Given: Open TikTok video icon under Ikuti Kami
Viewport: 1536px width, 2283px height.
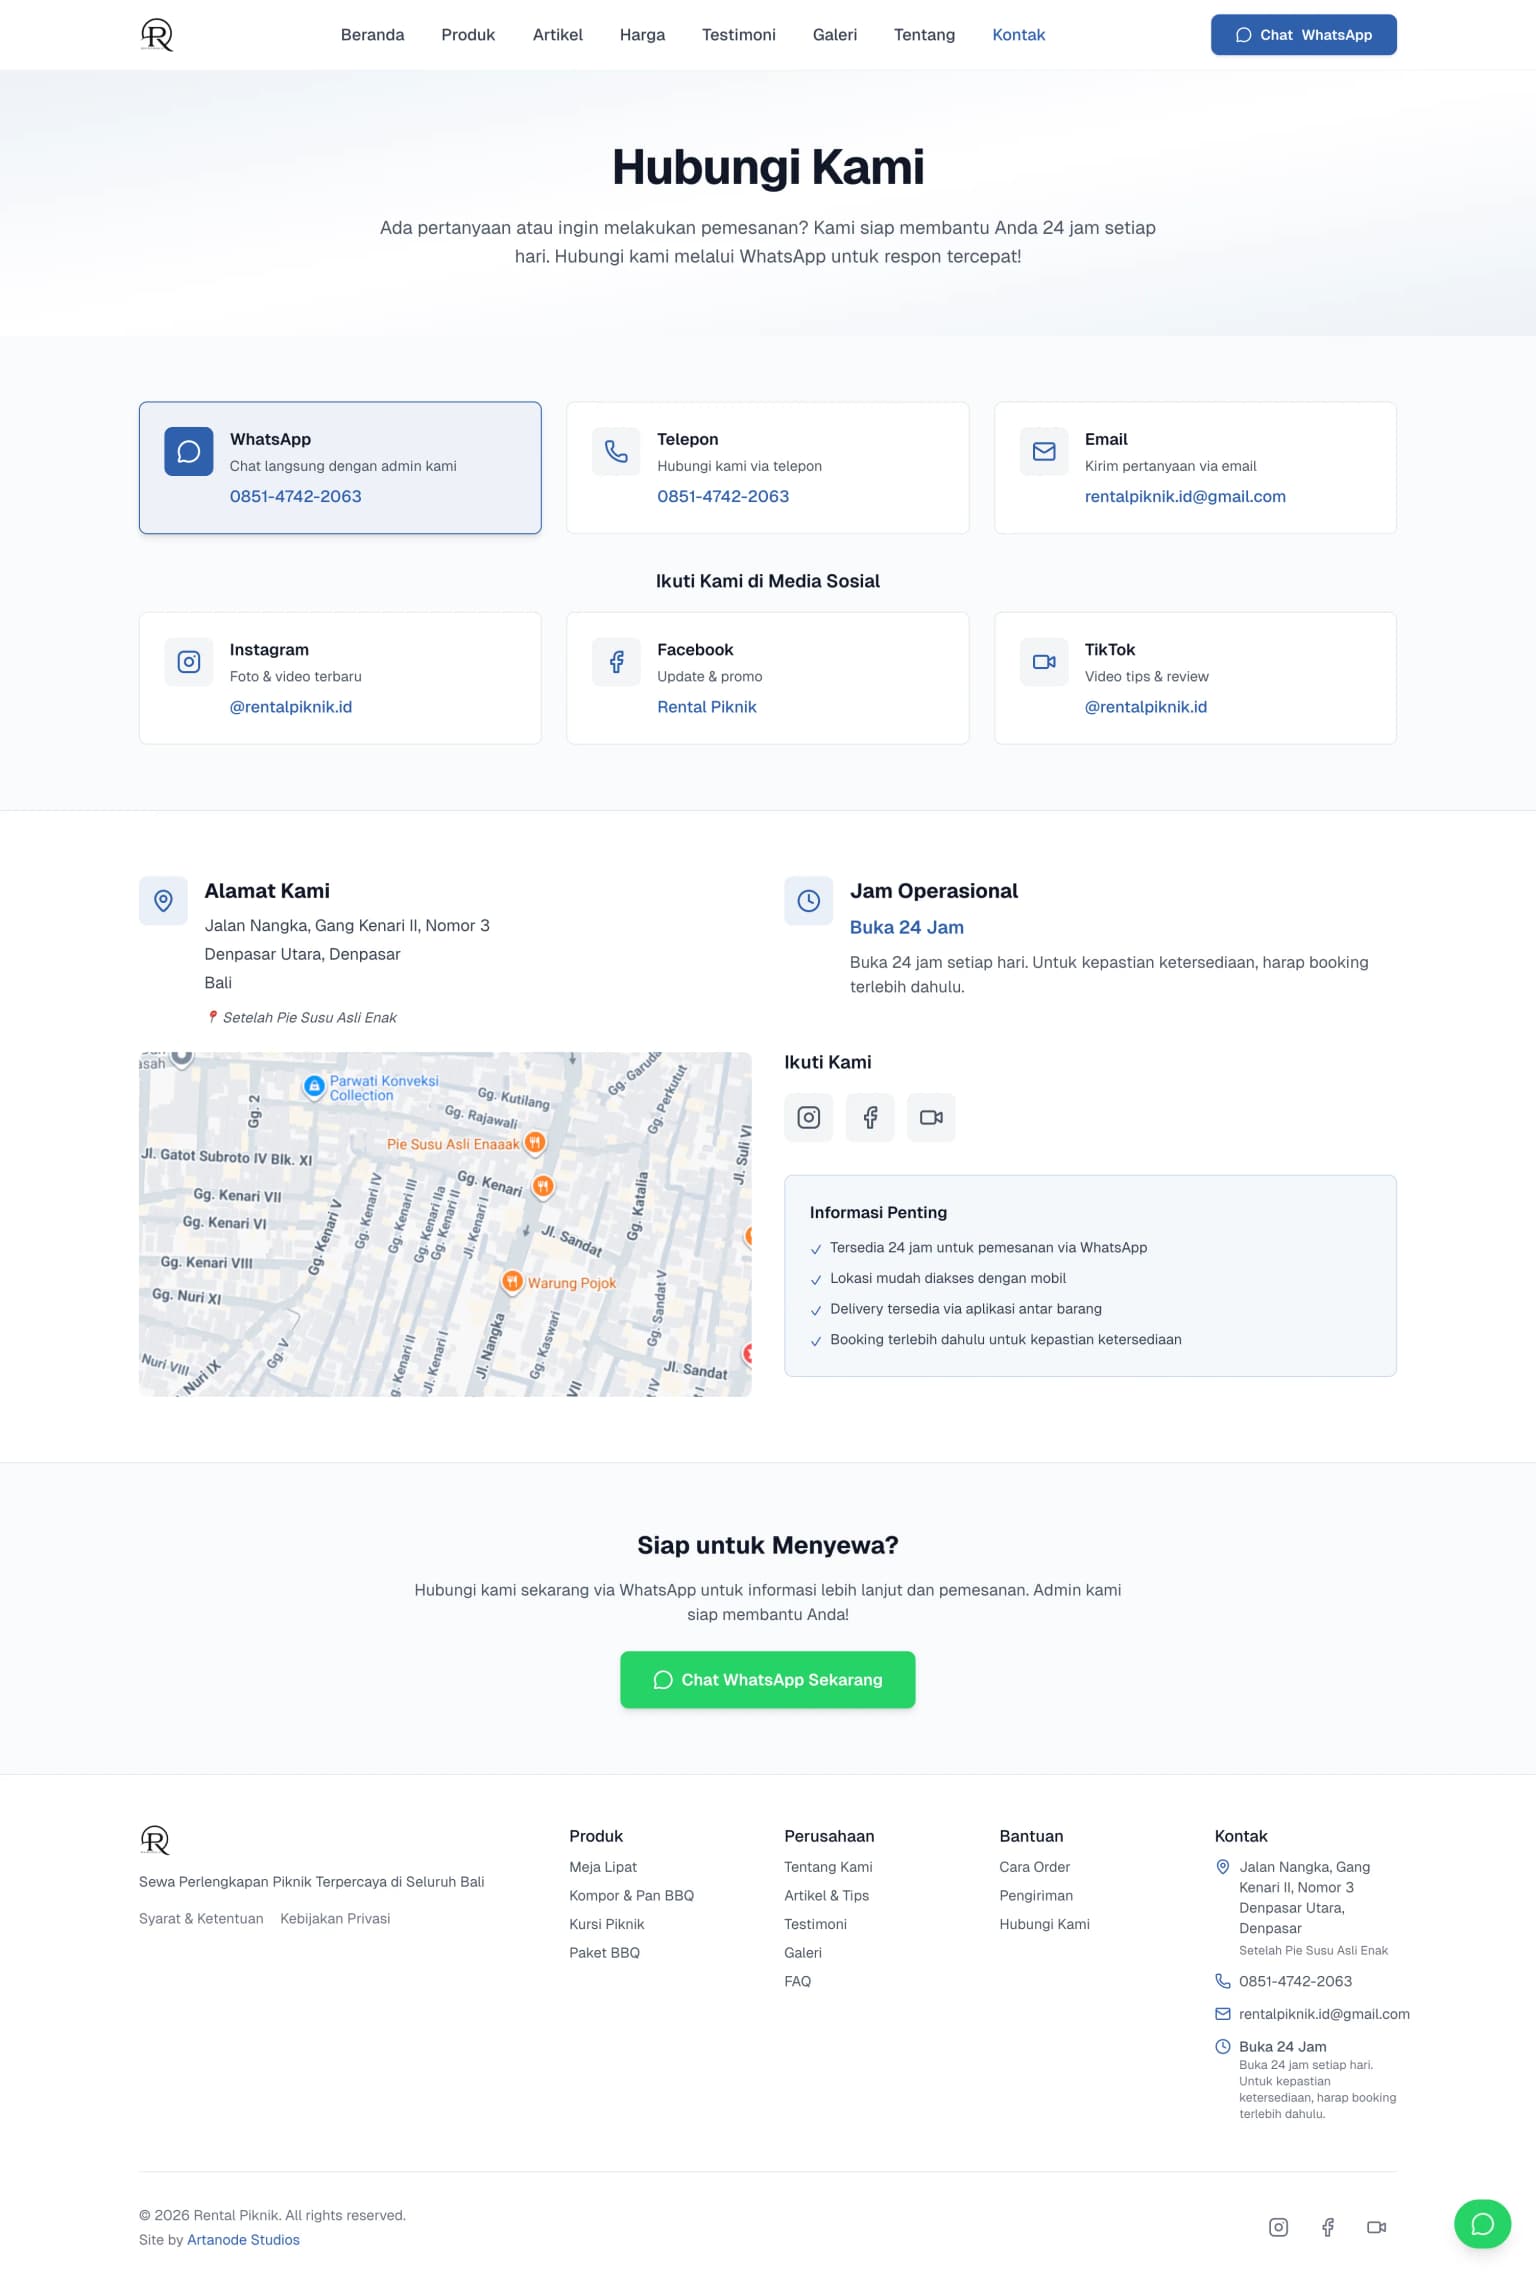Looking at the screenshot, I should (931, 1117).
